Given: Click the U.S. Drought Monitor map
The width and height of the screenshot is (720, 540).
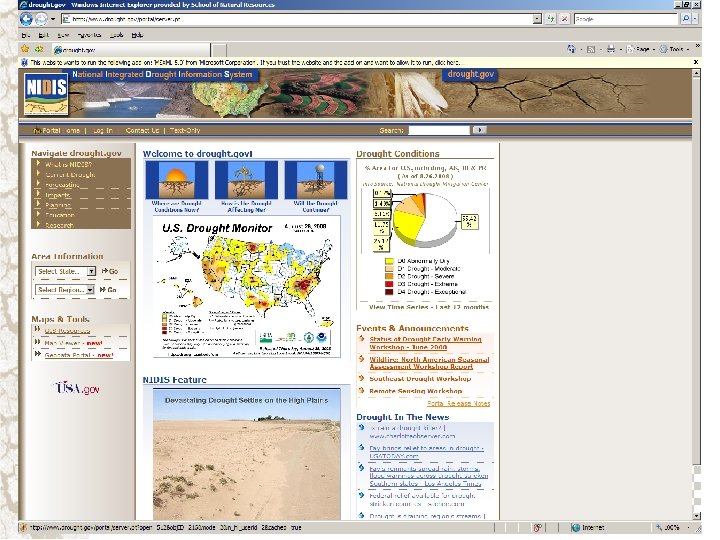Looking at the screenshot, I should click(x=247, y=287).
